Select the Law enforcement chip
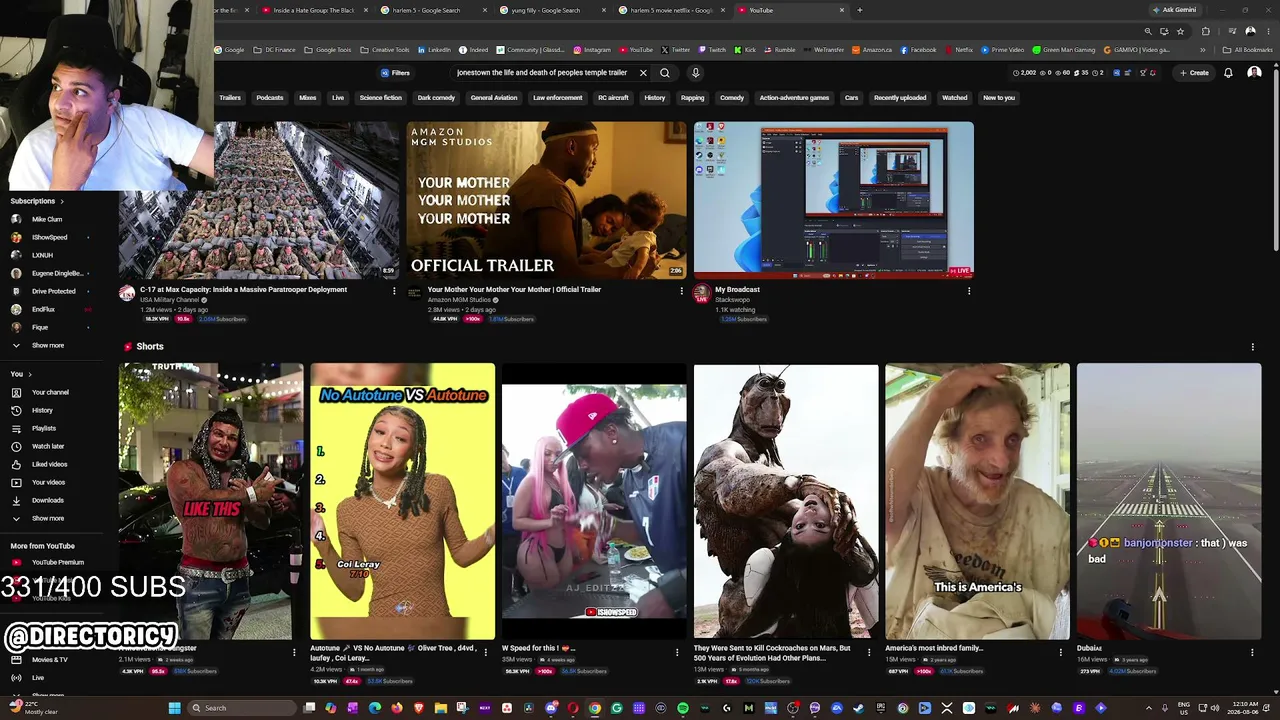Viewport: 1280px width, 720px height. pos(558,98)
